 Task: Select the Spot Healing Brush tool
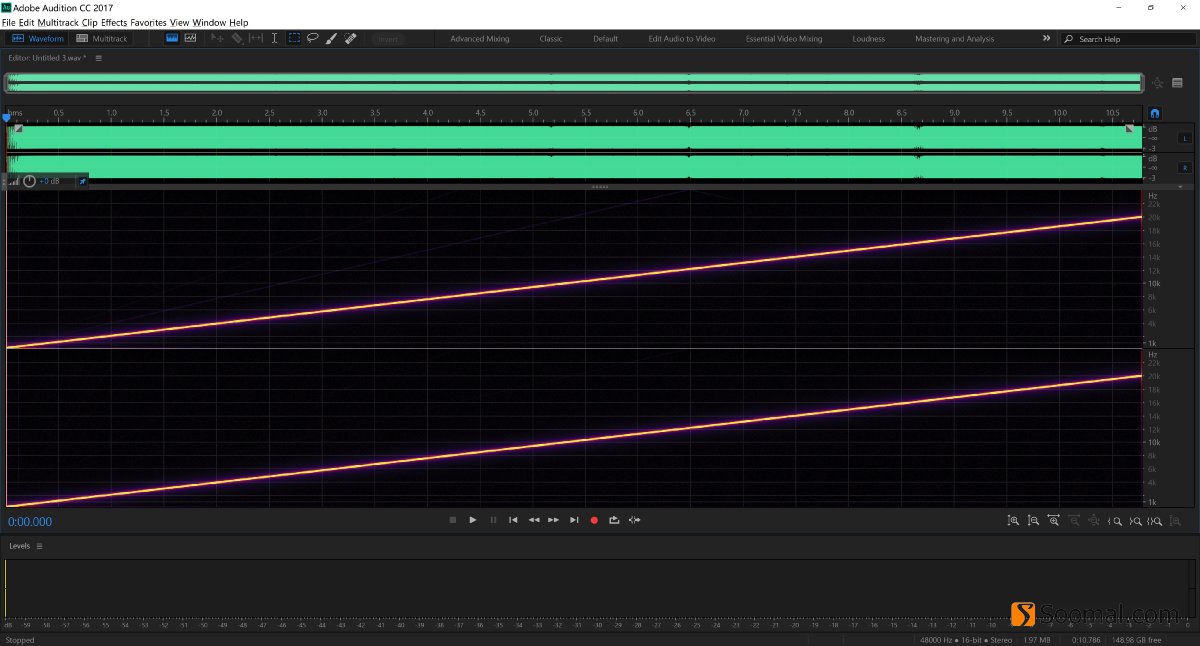pyautogui.click(x=350, y=39)
